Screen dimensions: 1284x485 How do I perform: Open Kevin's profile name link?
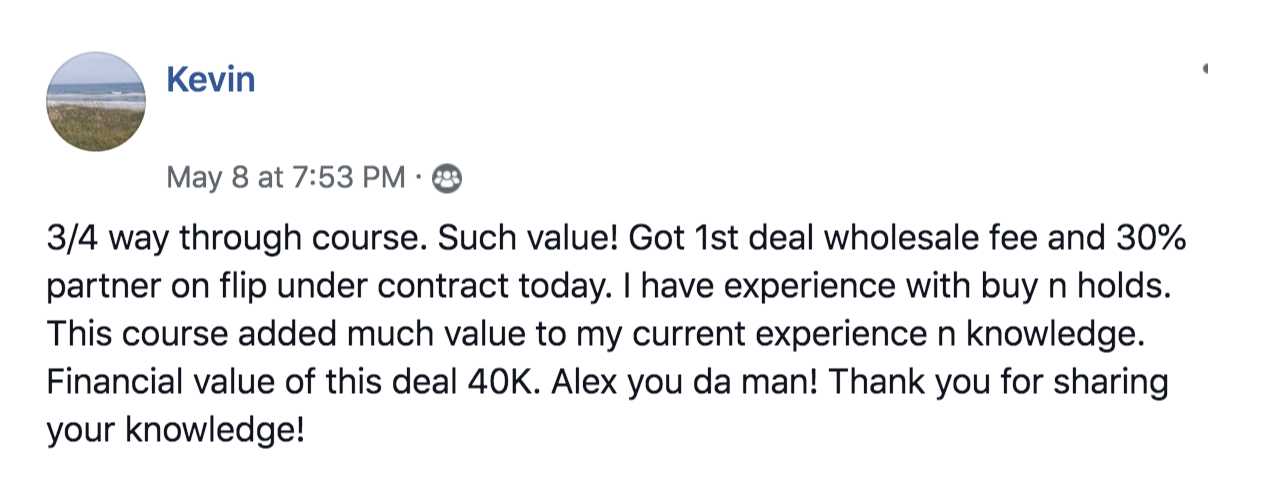click(x=210, y=79)
